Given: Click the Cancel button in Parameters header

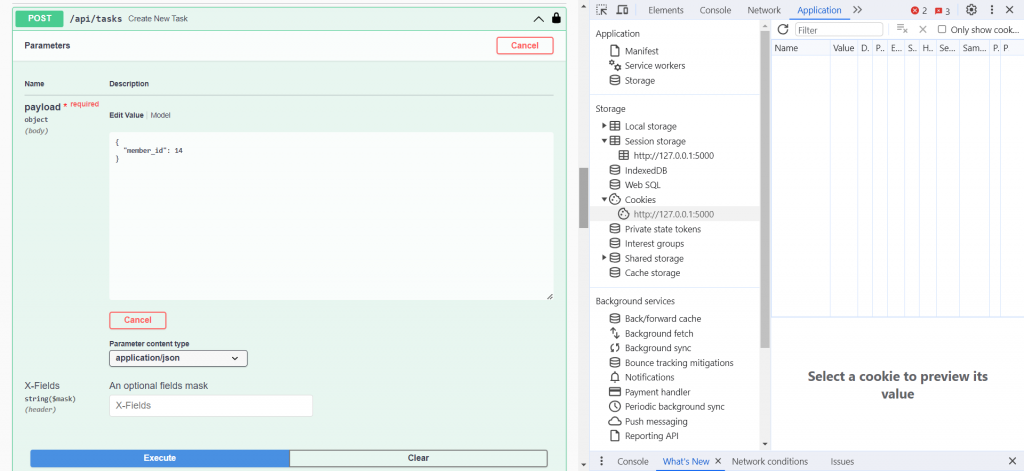Looking at the screenshot, I should 524,45.
